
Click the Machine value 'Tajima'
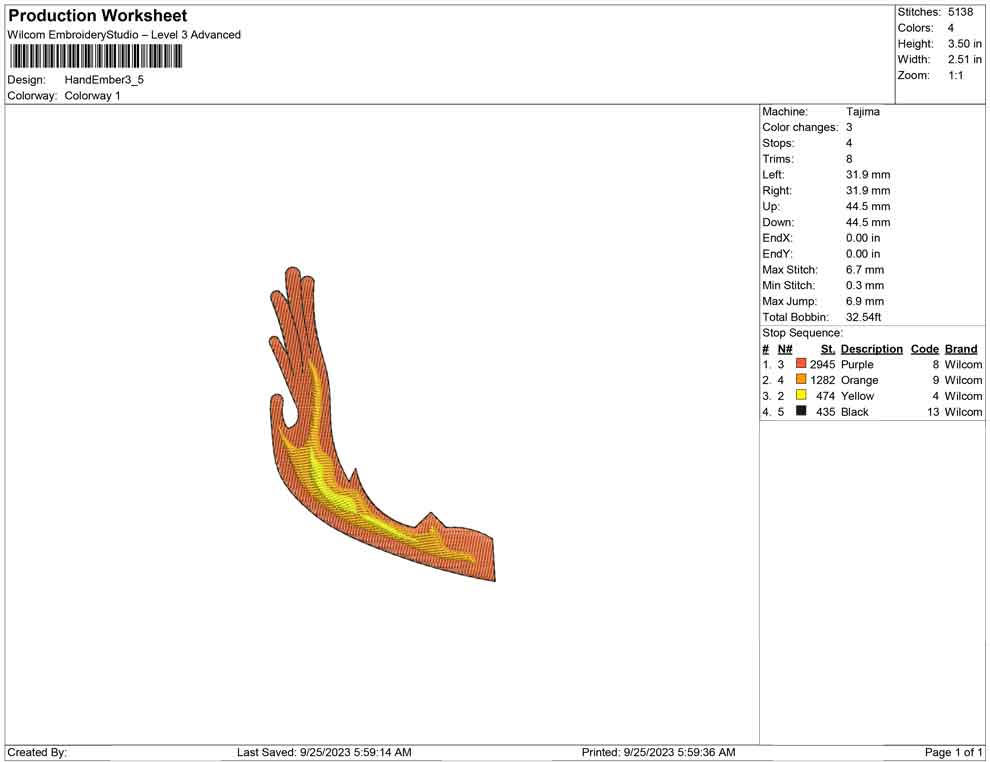click(x=862, y=112)
